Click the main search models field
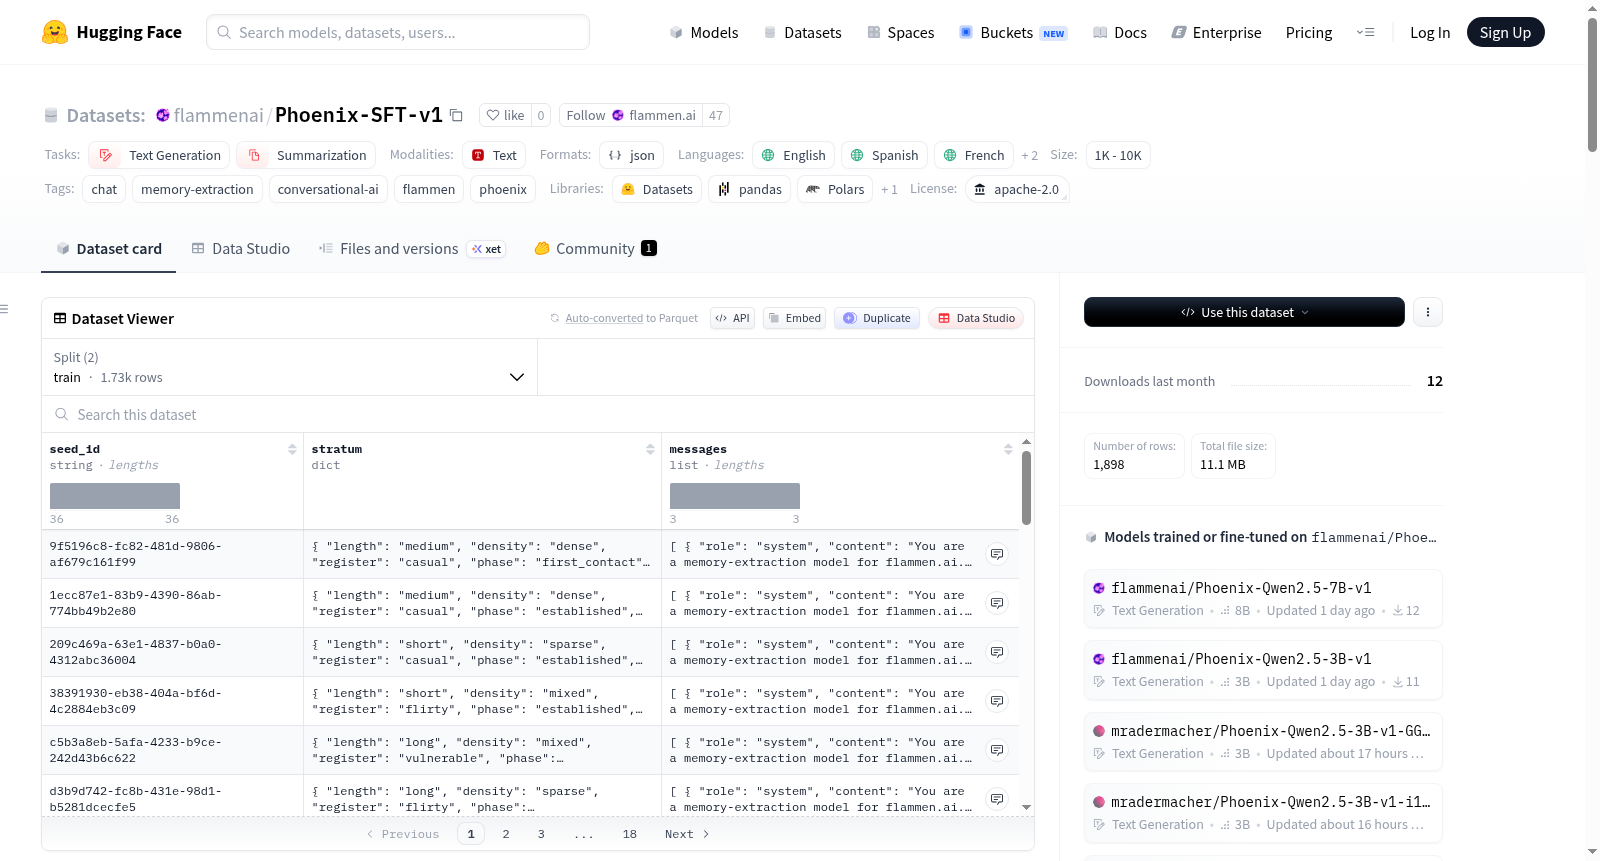Image resolution: width=1600 pixels, height=861 pixels. 398,32
